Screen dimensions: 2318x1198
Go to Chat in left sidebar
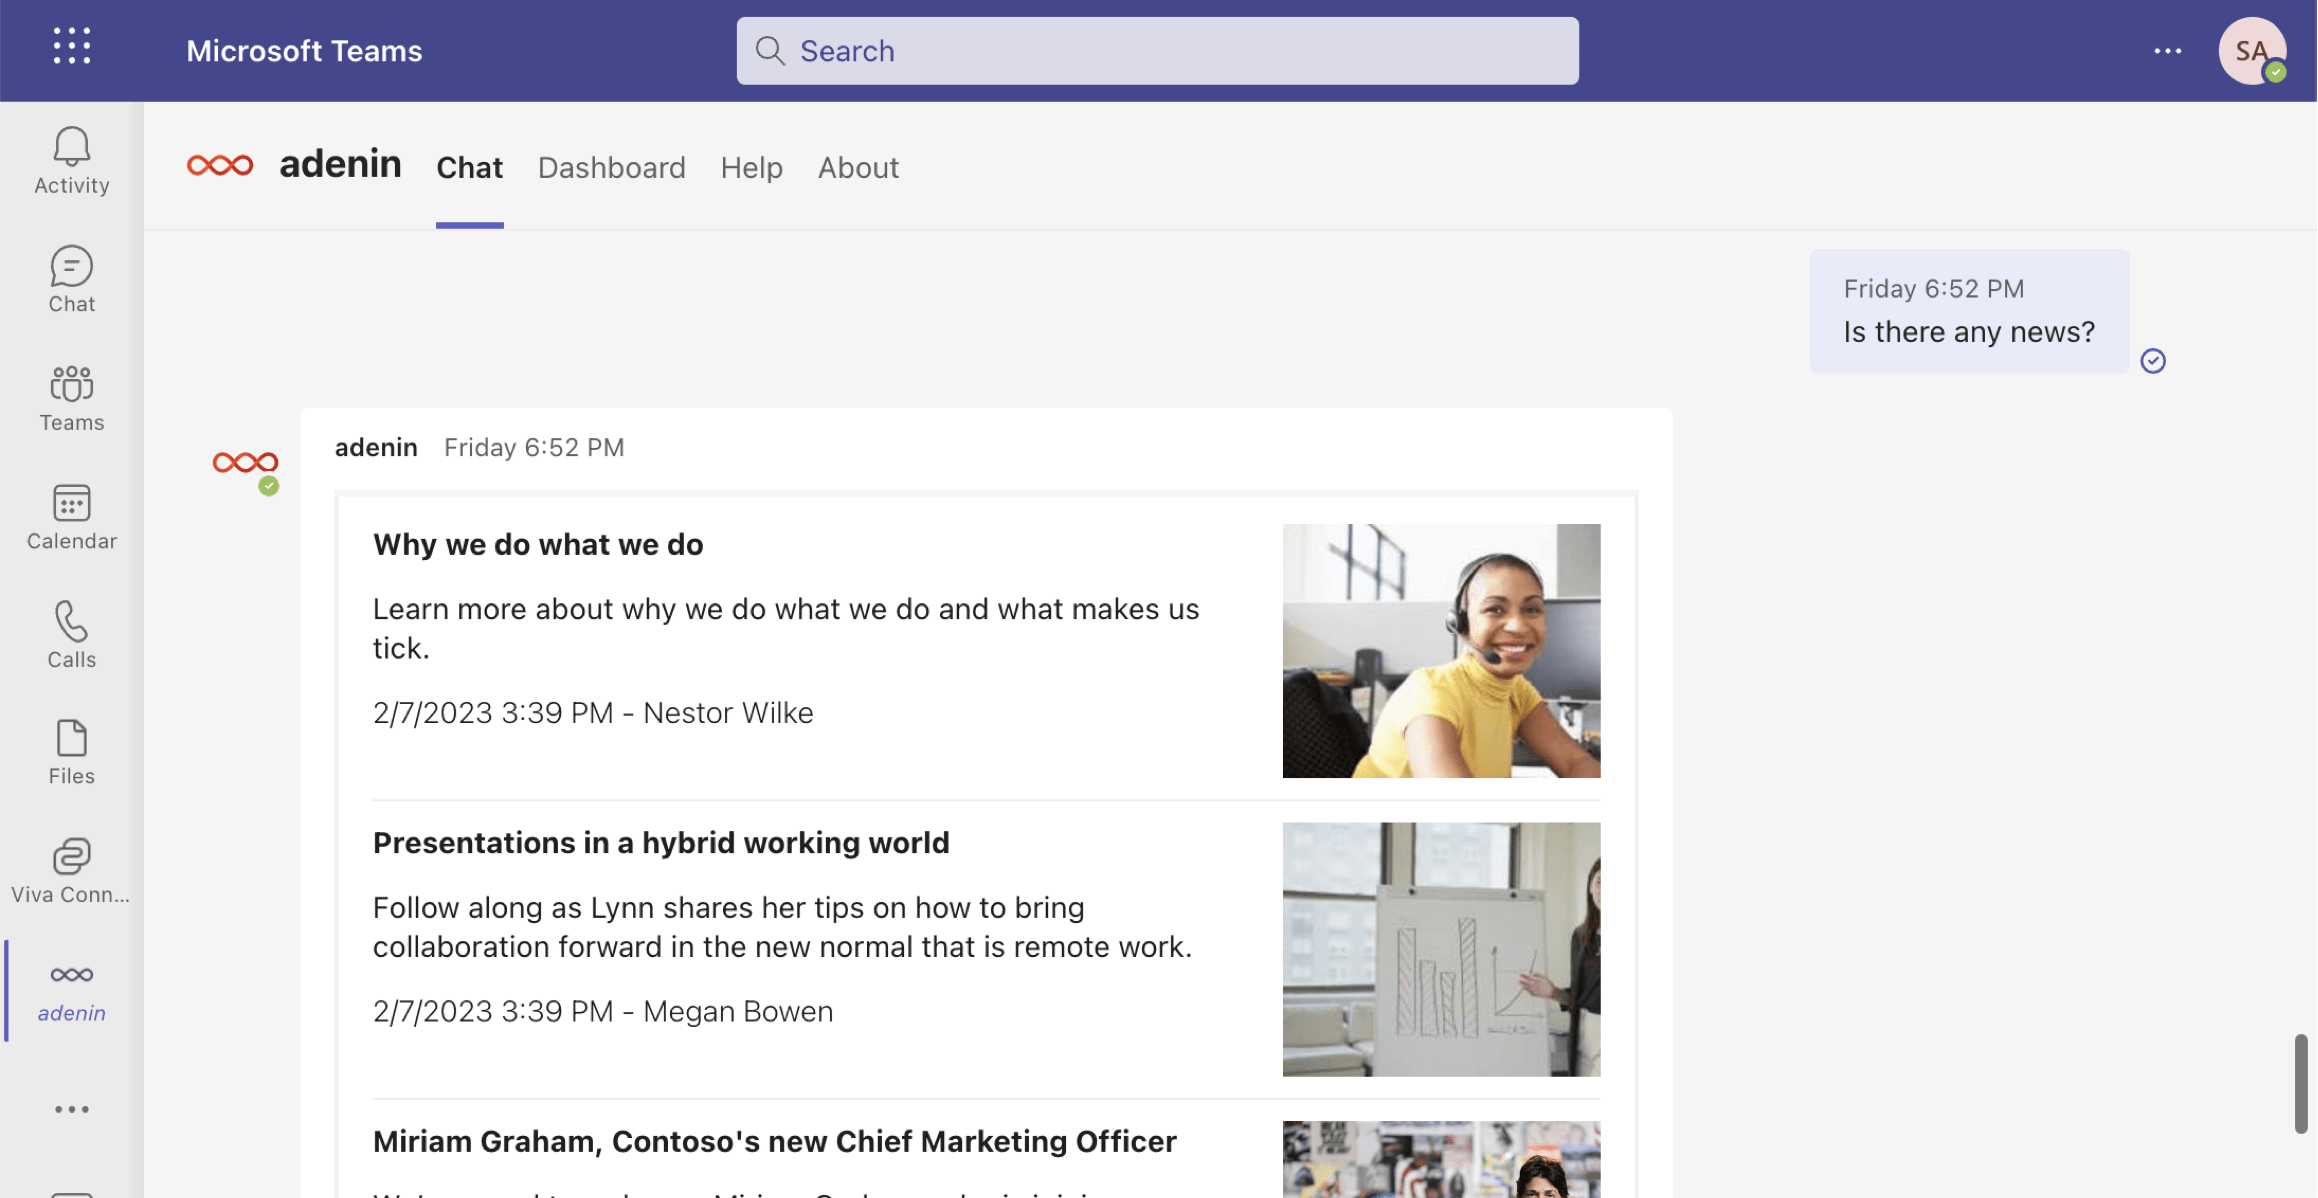click(72, 279)
